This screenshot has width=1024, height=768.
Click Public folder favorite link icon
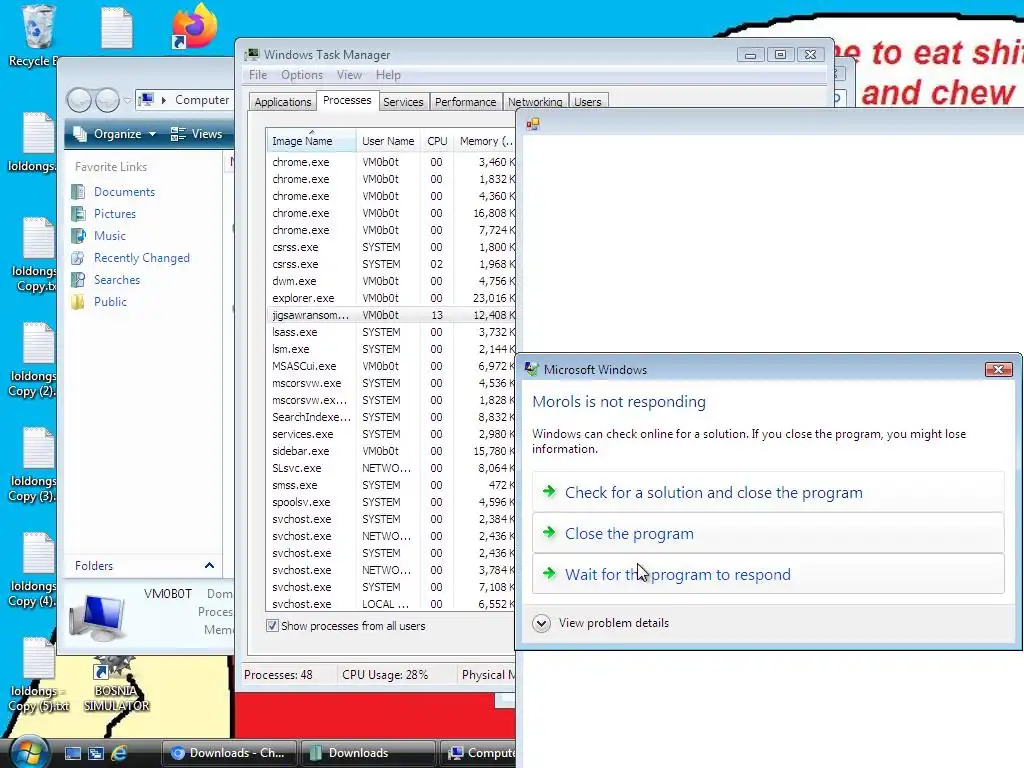click(x=78, y=302)
